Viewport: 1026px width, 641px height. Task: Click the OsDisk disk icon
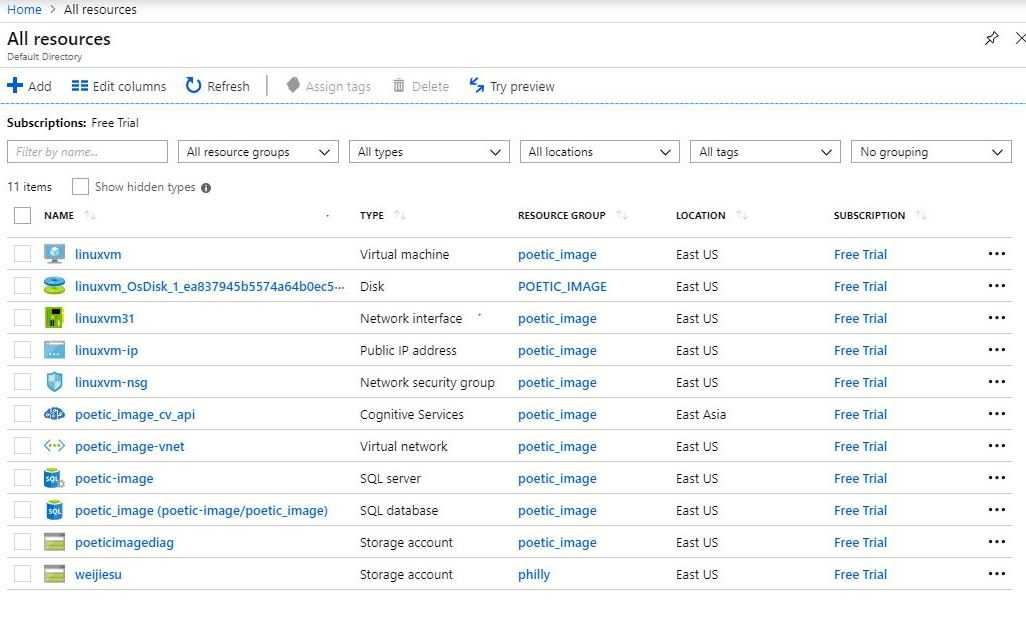(x=54, y=286)
